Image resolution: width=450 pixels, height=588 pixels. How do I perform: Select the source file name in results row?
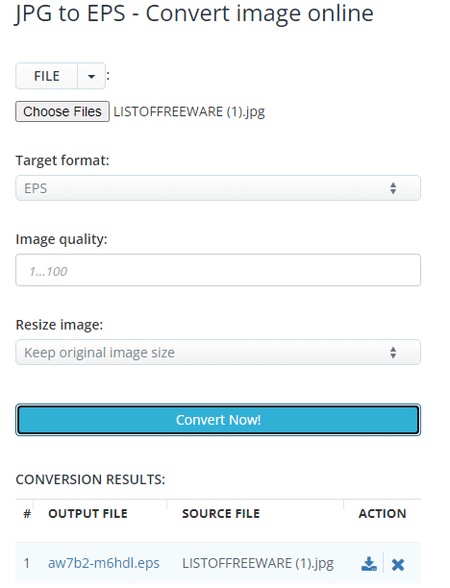(x=258, y=563)
